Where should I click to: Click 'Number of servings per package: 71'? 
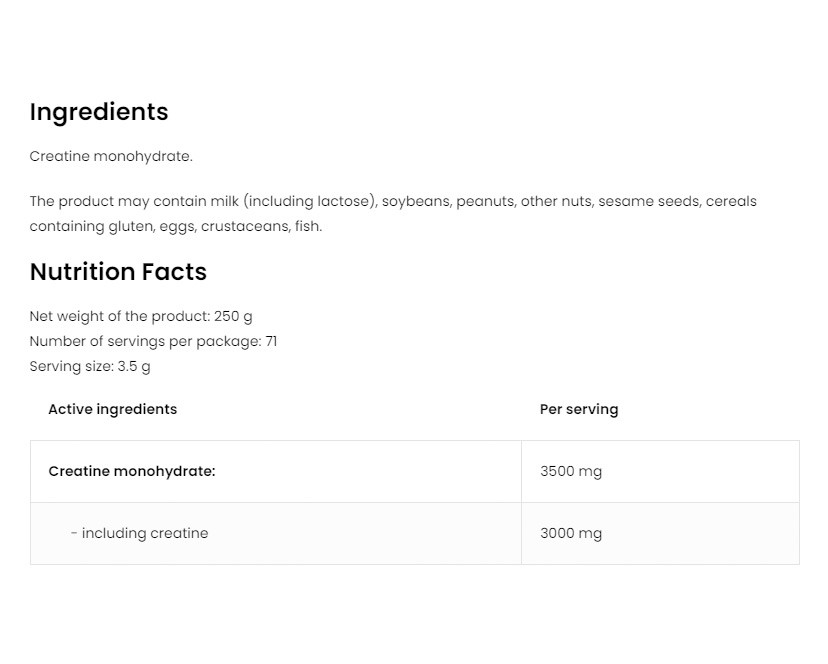153,341
